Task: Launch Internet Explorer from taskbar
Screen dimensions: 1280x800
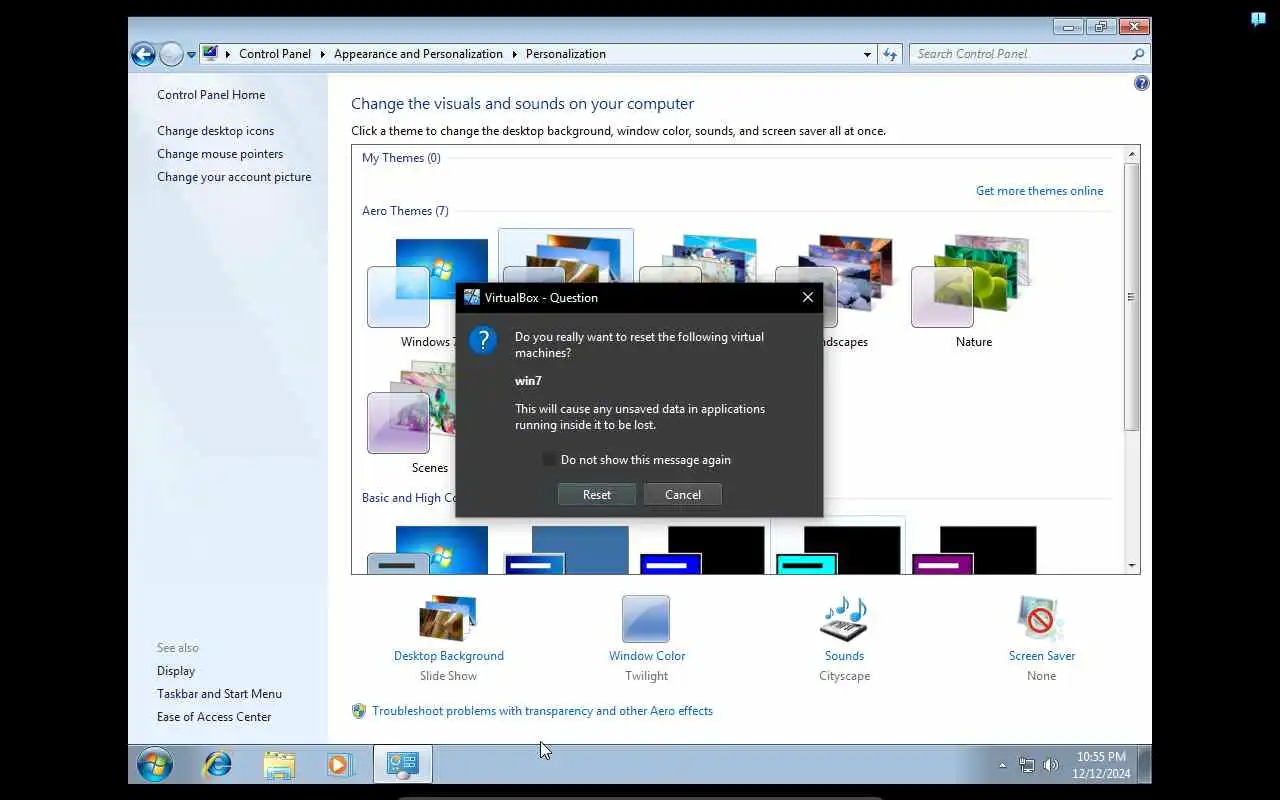Action: tap(216, 765)
